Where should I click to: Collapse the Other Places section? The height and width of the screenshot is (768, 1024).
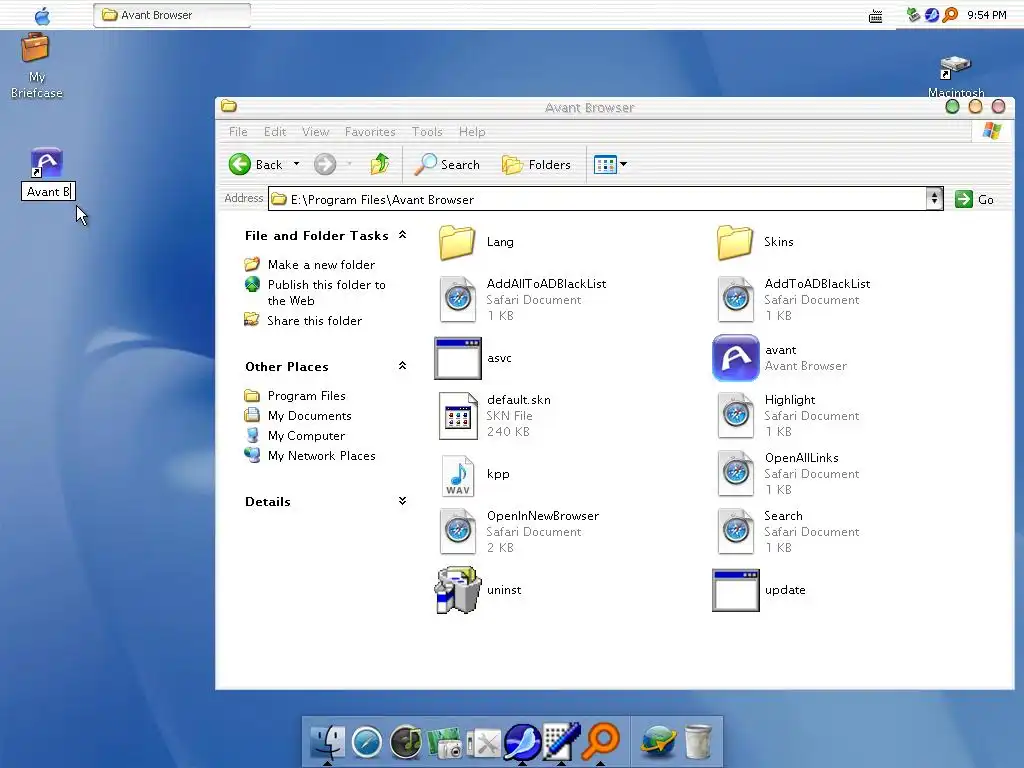(402, 366)
